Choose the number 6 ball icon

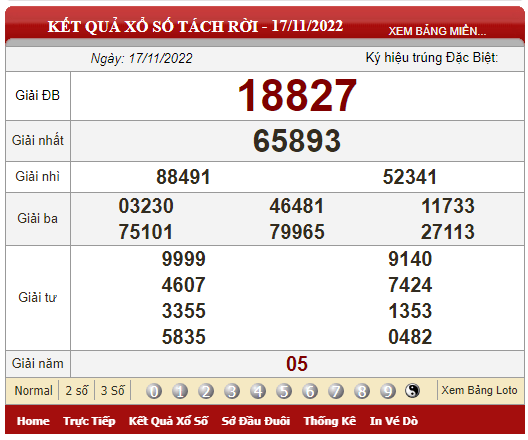pyautogui.click(x=310, y=391)
